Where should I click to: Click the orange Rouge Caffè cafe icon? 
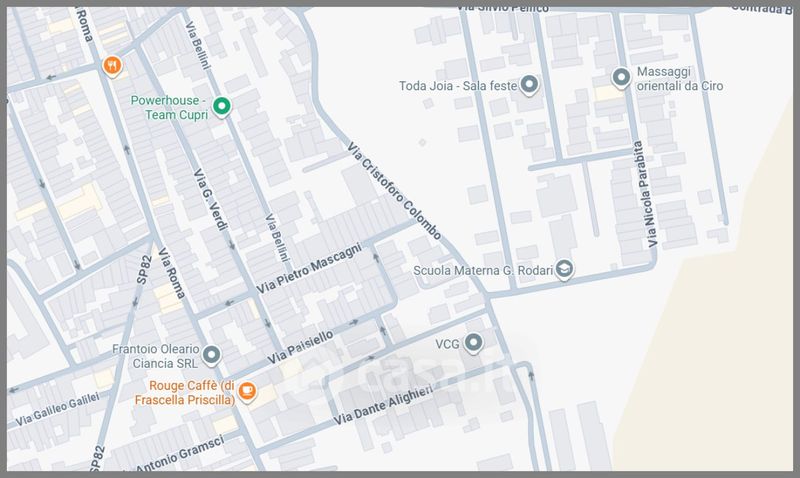click(x=247, y=392)
